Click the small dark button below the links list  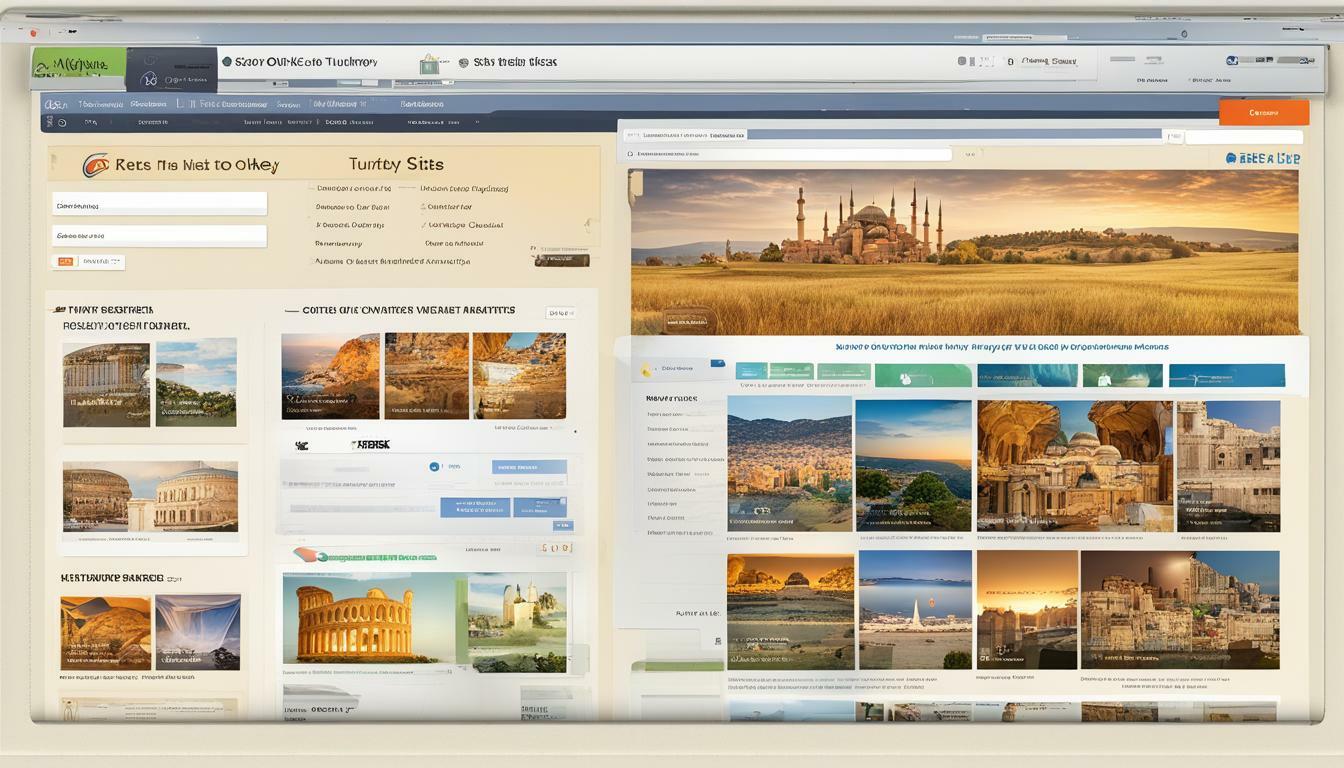coord(561,260)
